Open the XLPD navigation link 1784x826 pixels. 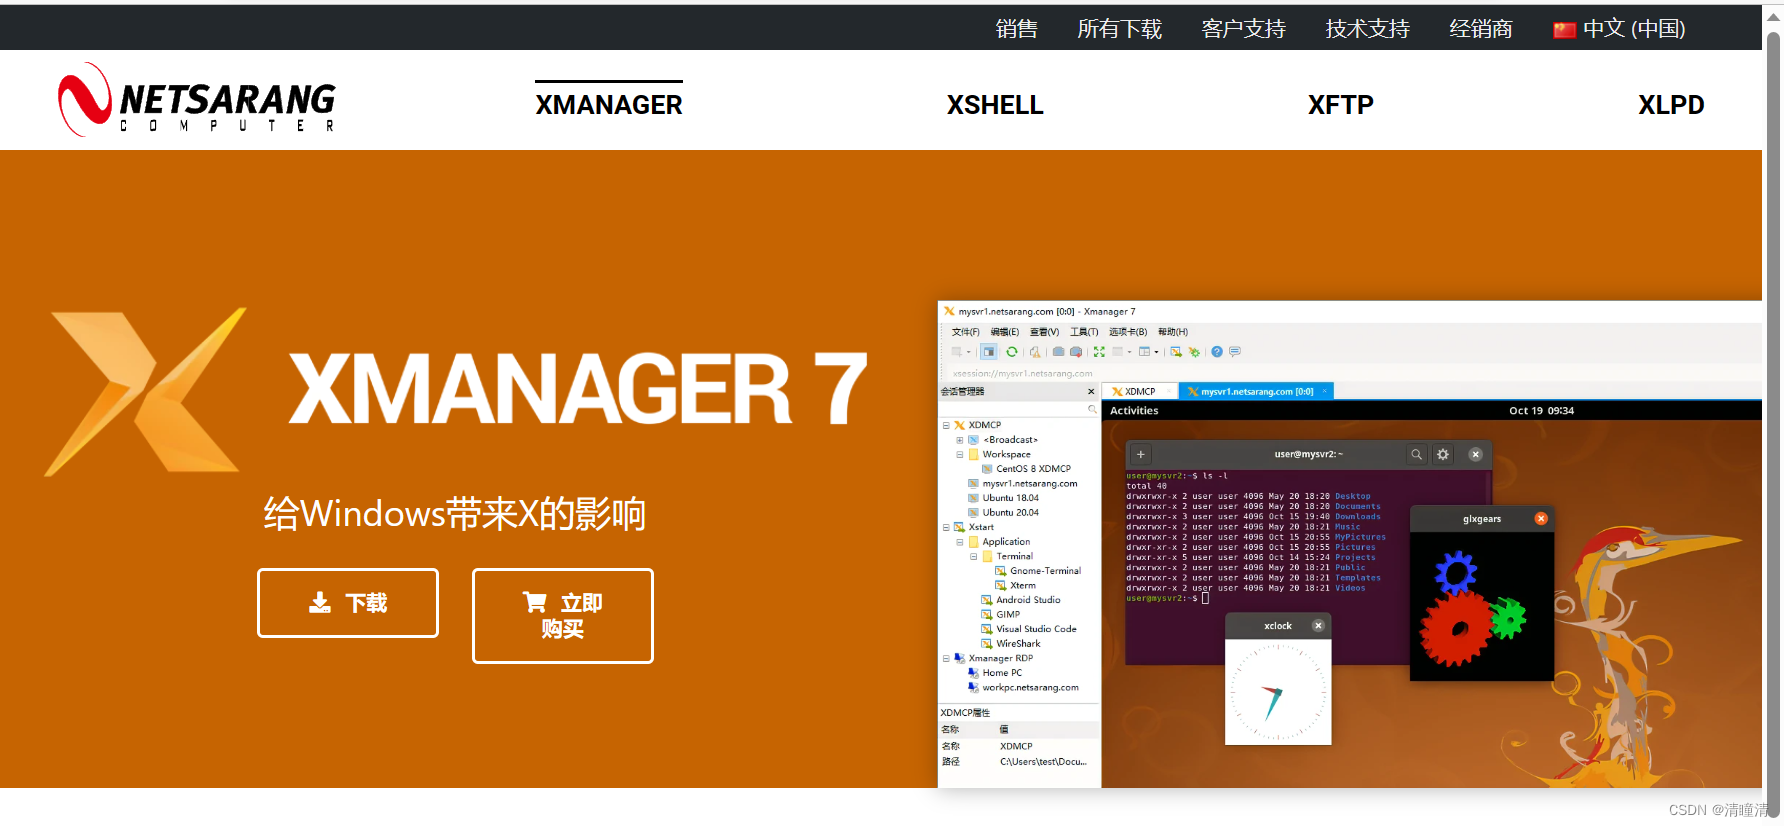click(1671, 105)
